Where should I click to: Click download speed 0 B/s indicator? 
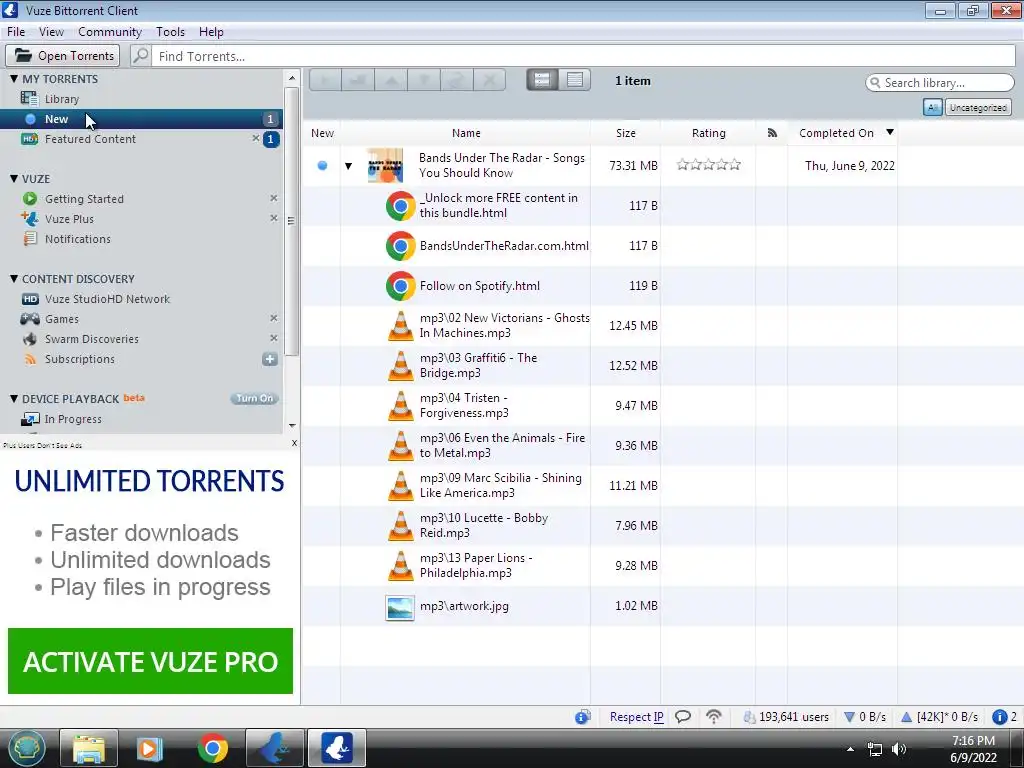point(865,716)
